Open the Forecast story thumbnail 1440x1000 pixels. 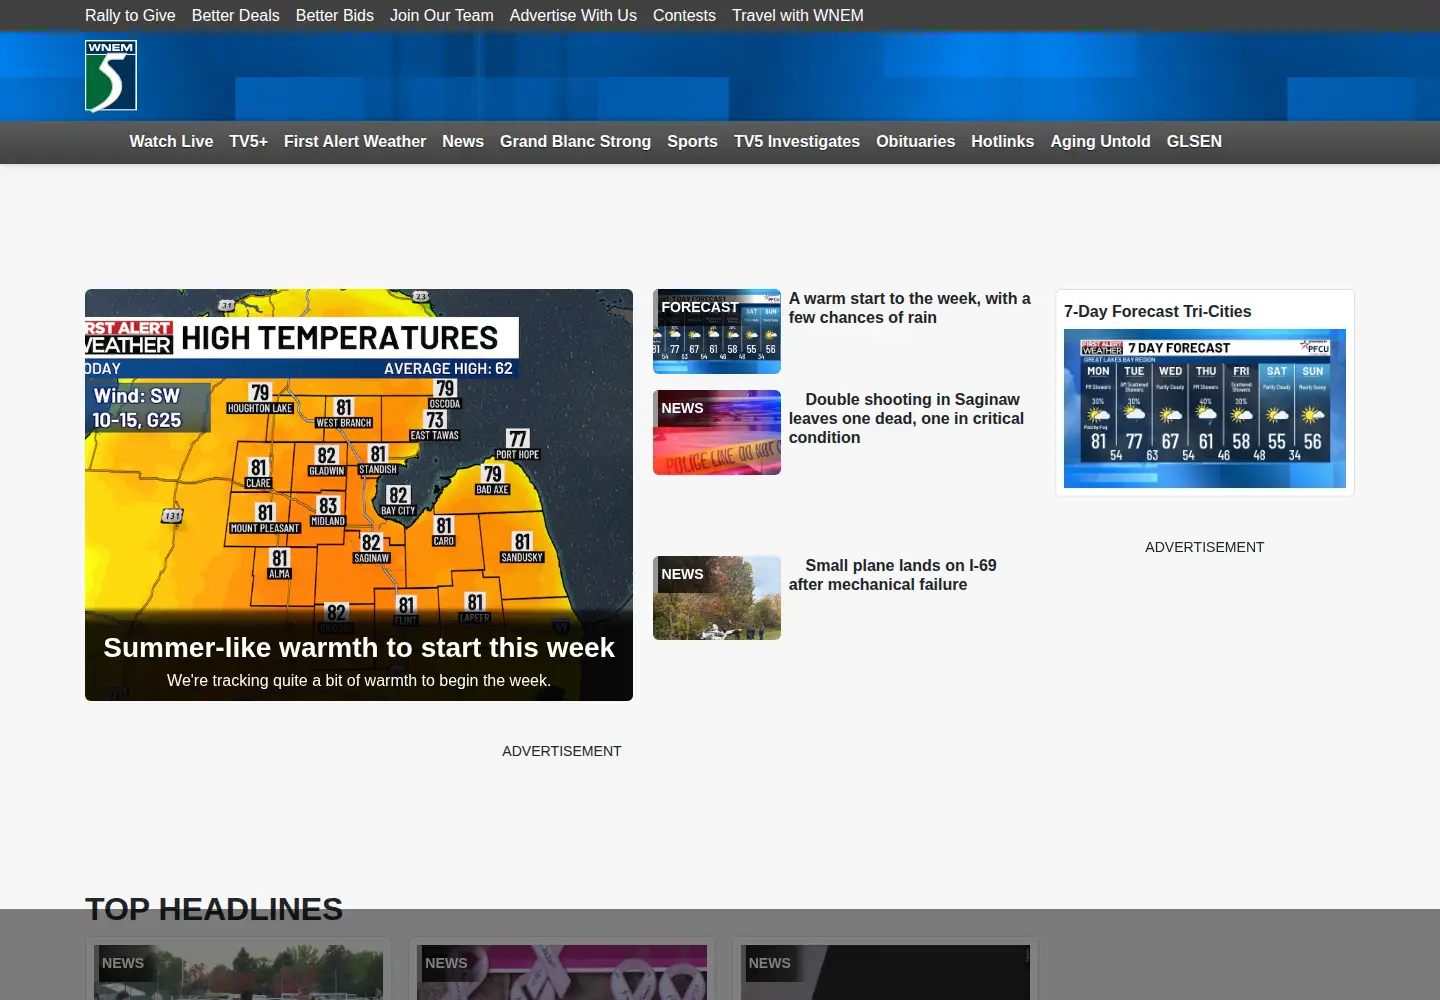(717, 332)
